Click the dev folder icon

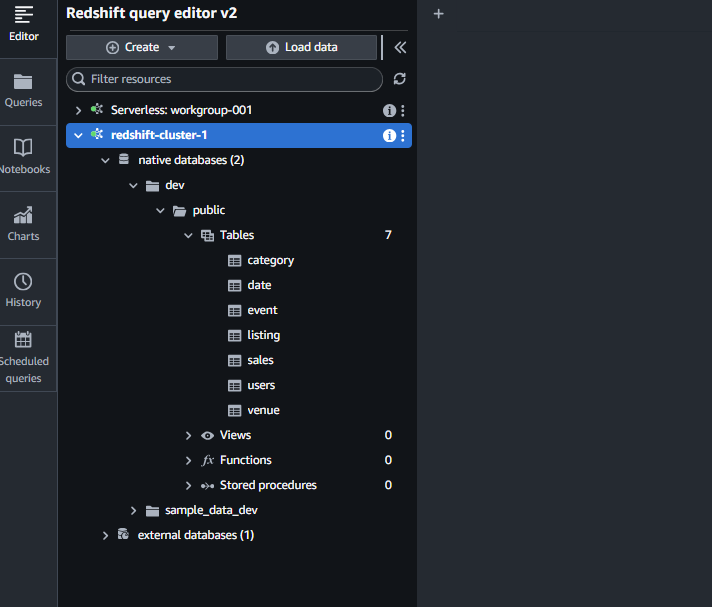pyautogui.click(x=152, y=186)
